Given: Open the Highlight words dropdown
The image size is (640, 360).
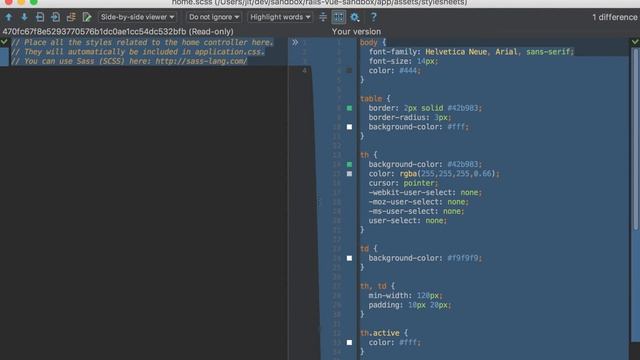Looking at the screenshot, I should pyautogui.click(x=280, y=17).
